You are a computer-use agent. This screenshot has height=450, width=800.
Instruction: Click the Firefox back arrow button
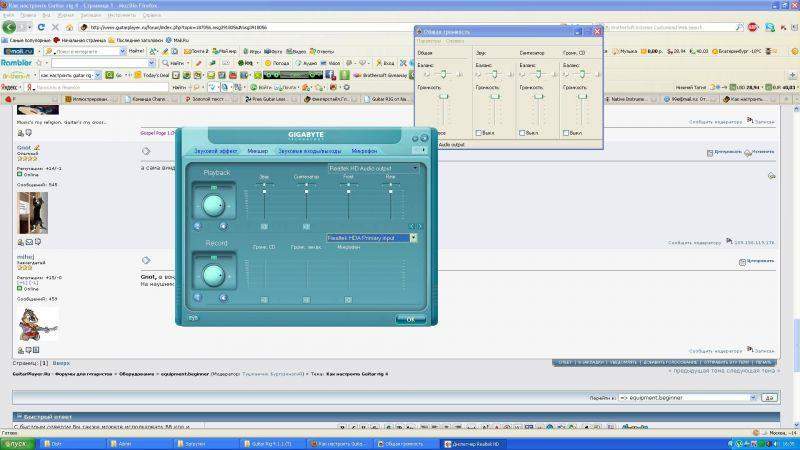pyautogui.click(x=10, y=27)
